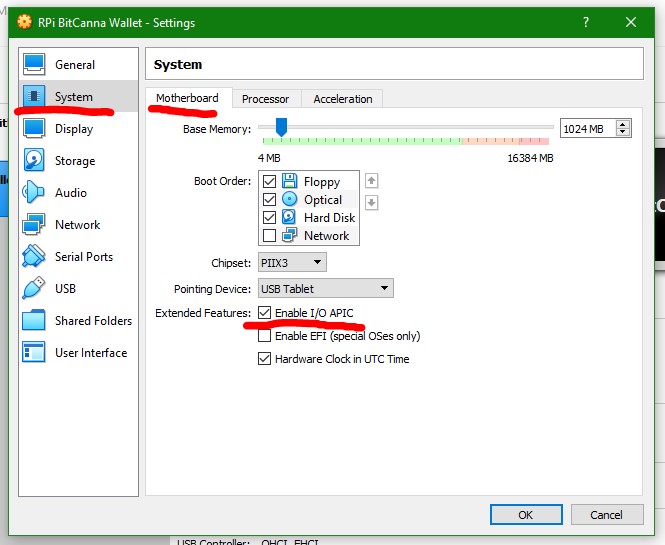The height and width of the screenshot is (545, 665).
Task: Open the Chipset PIIX3 dropdown
Action: 292,263
